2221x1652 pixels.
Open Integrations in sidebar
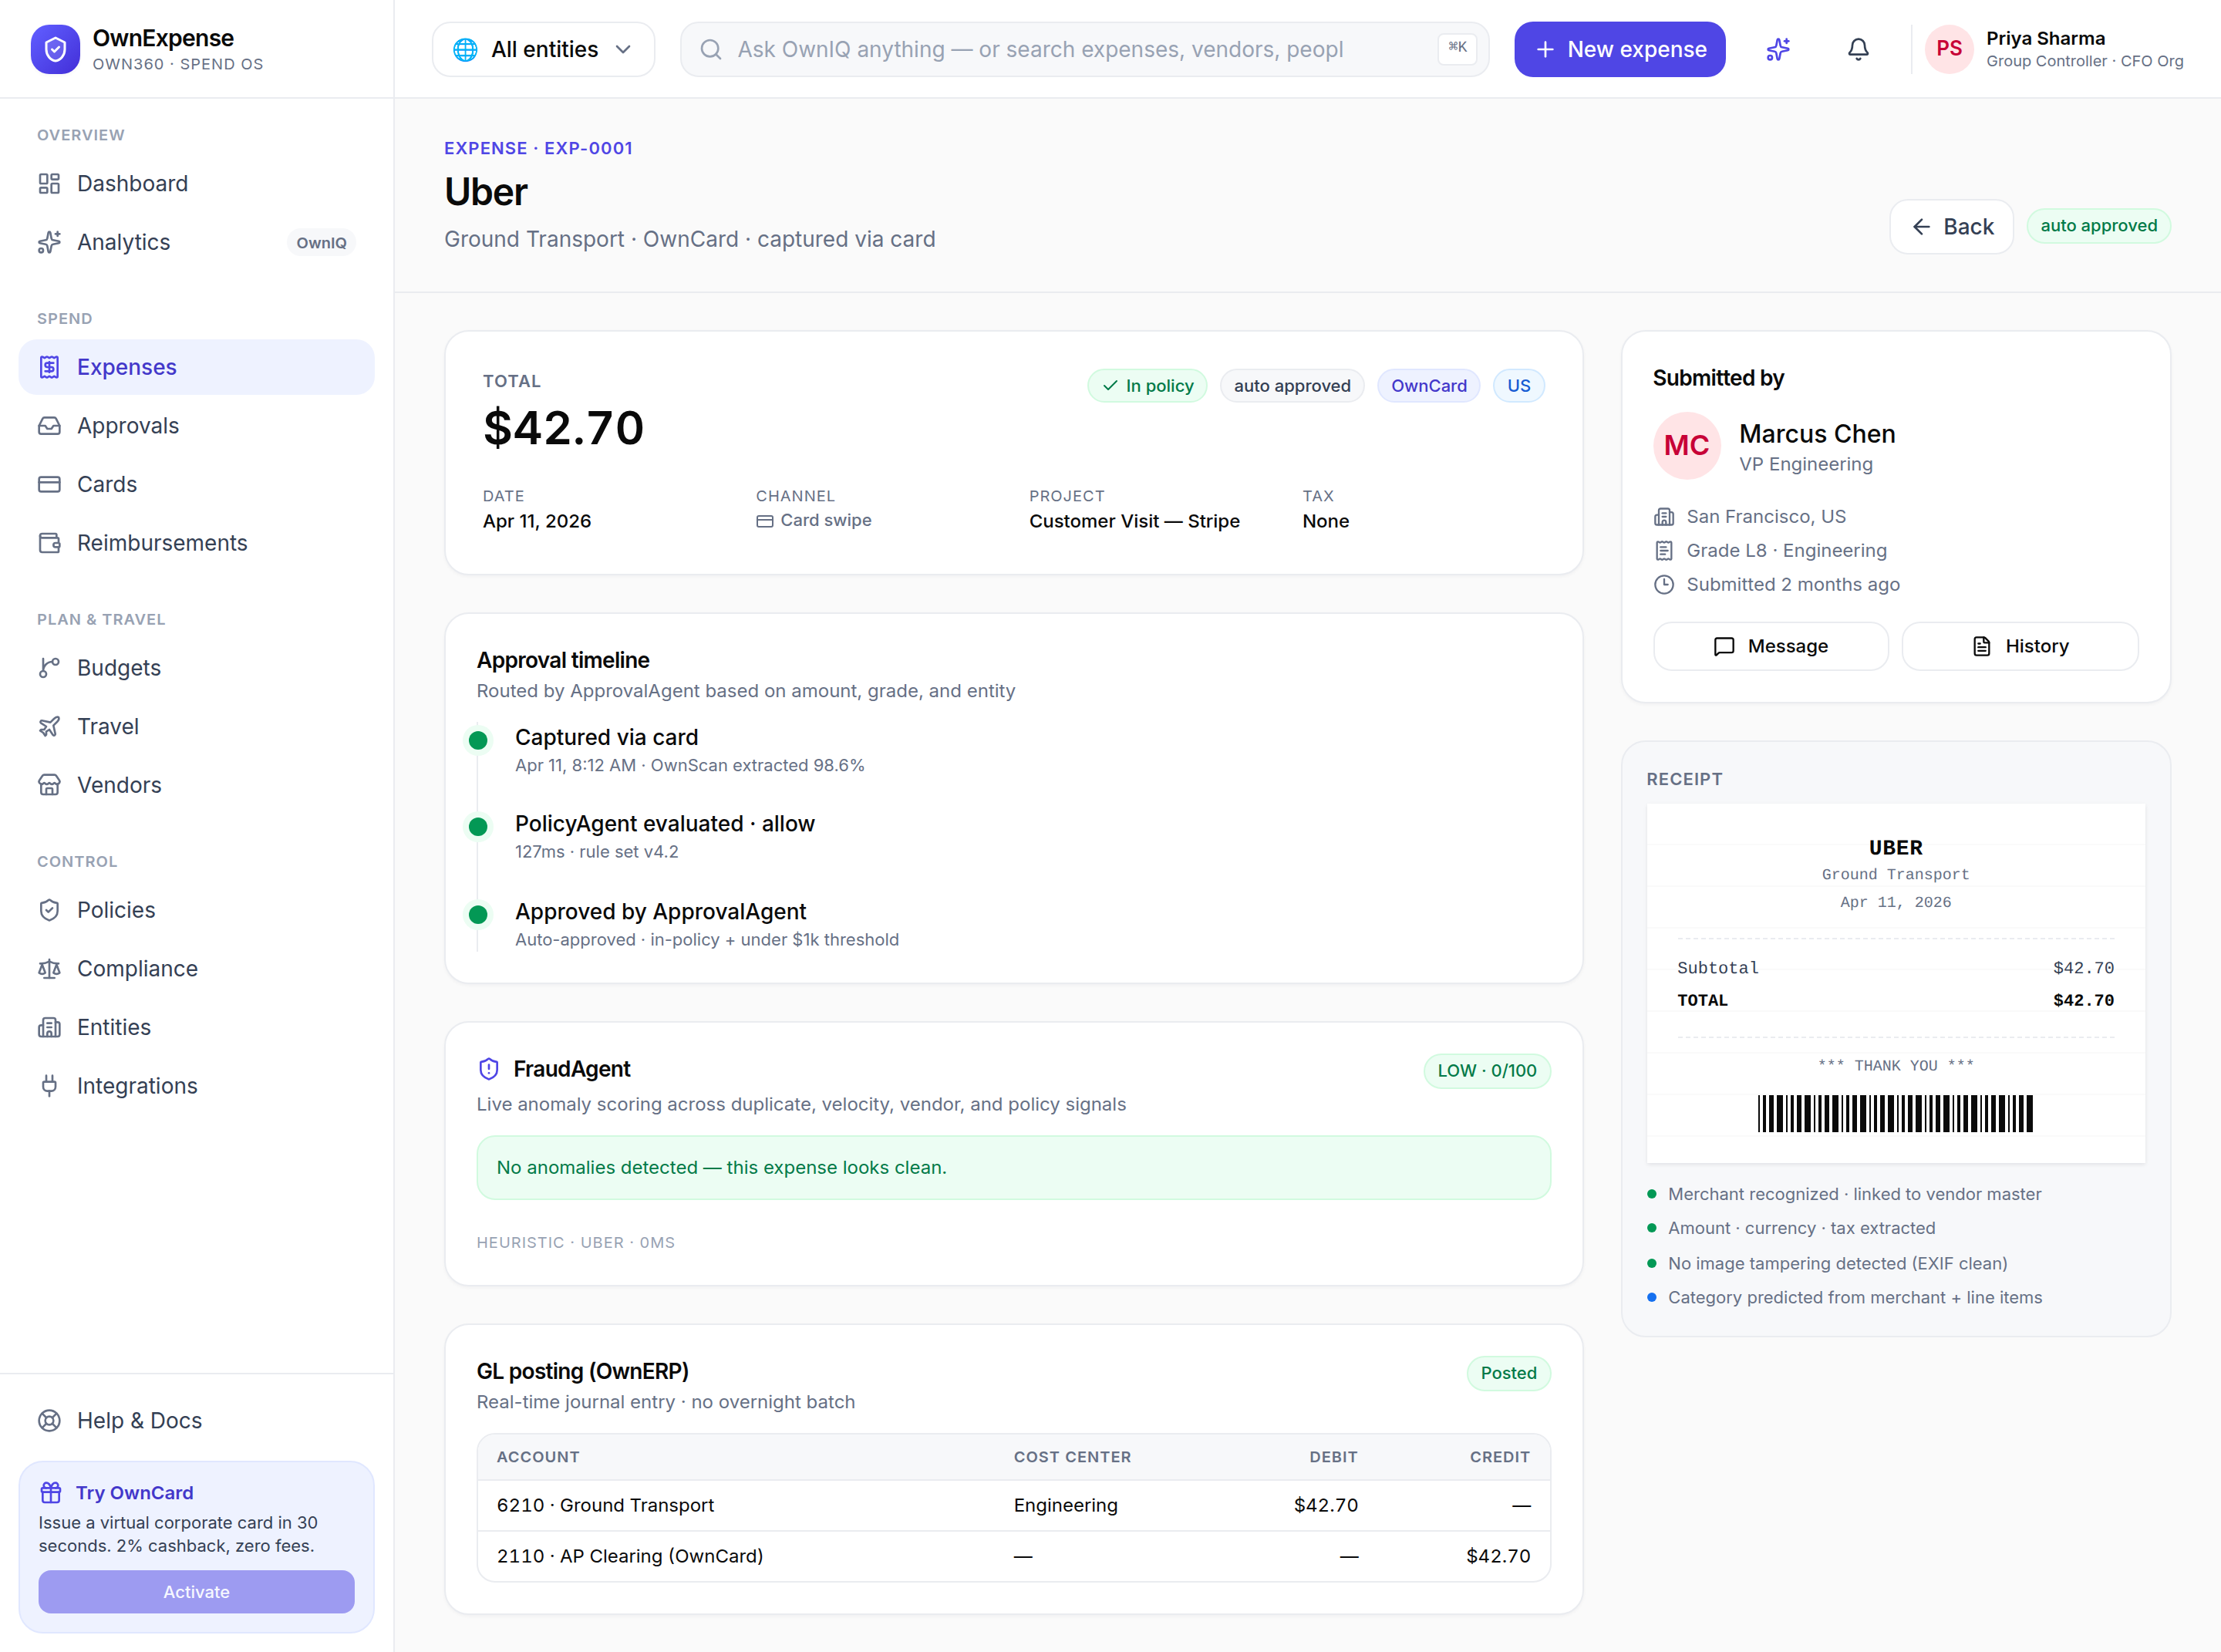tap(196, 1086)
